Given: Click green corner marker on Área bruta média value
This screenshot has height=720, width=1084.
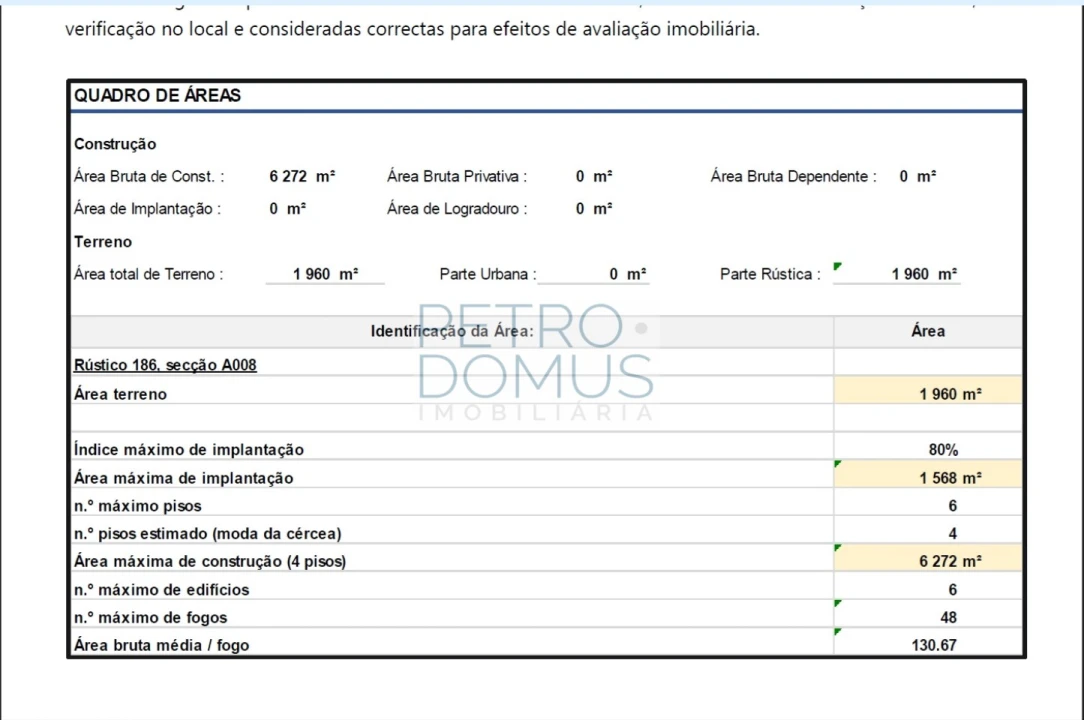Looking at the screenshot, I should point(837,631).
